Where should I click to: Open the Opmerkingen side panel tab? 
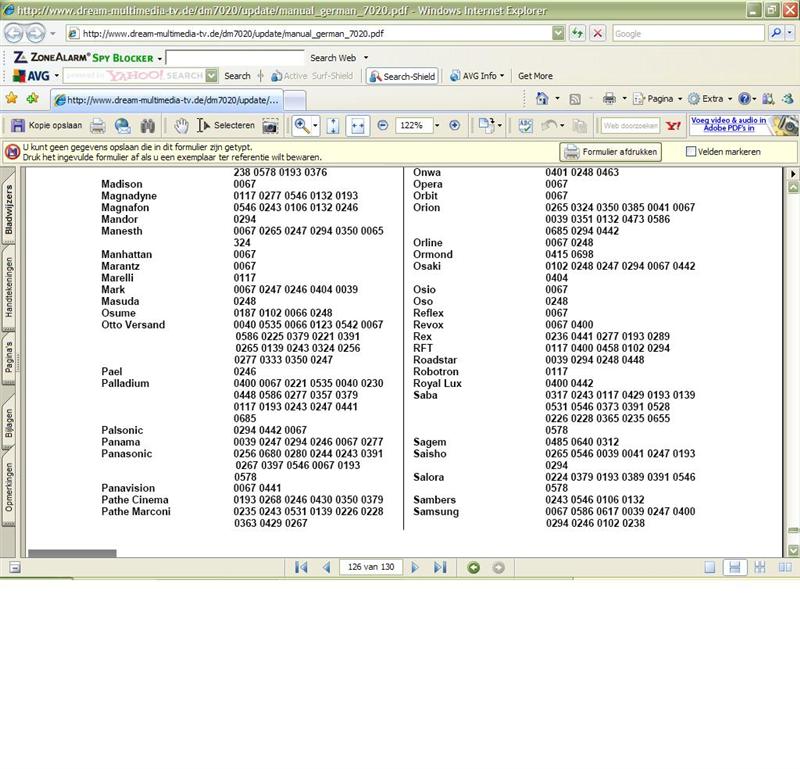9,487
